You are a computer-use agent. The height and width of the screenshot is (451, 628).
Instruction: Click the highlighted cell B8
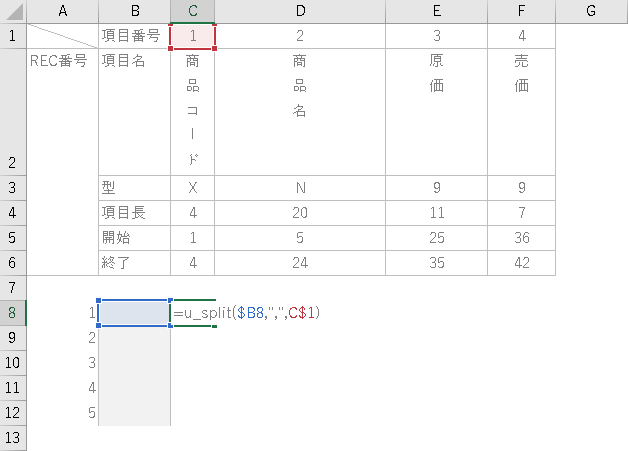click(135, 313)
